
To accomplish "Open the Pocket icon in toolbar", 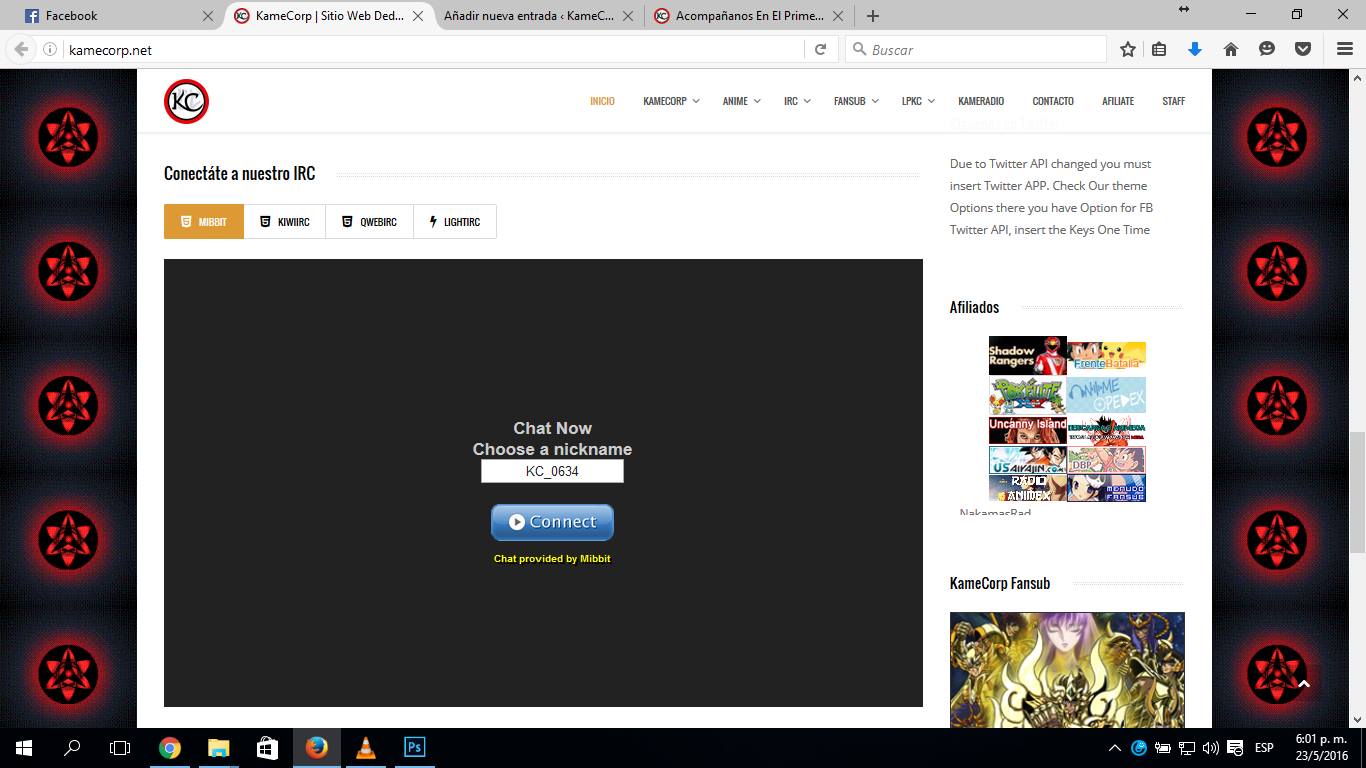I will pyautogui.click(x=1303, y=49).
